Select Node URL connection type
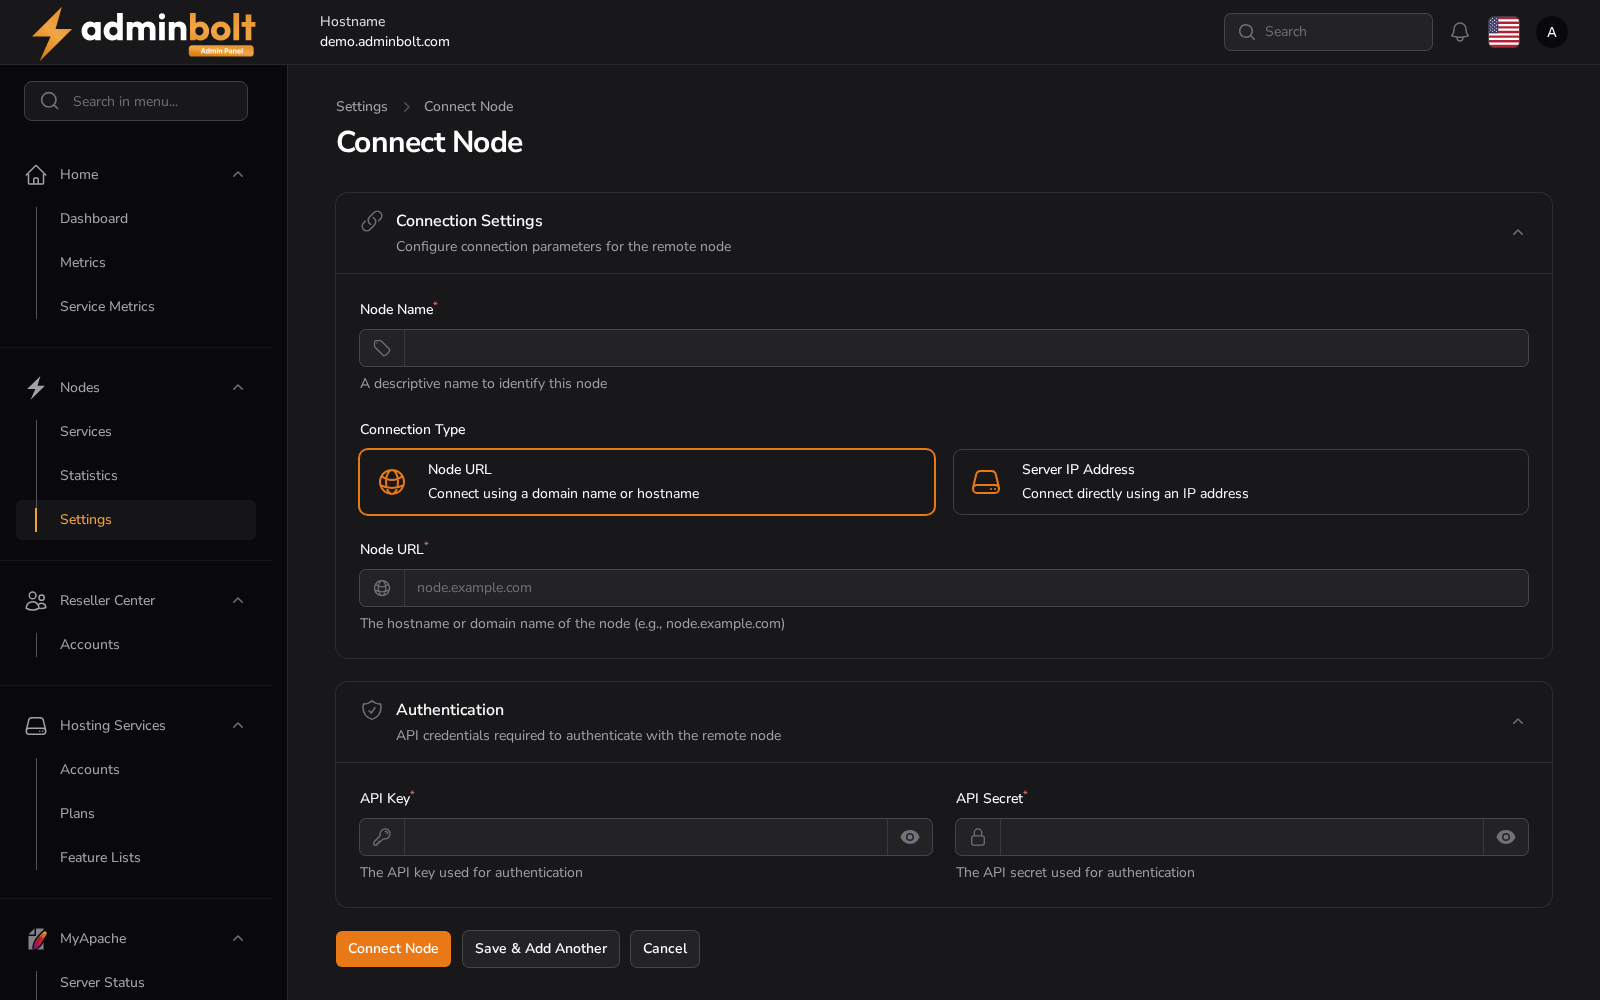 click(x=647, y=482)
